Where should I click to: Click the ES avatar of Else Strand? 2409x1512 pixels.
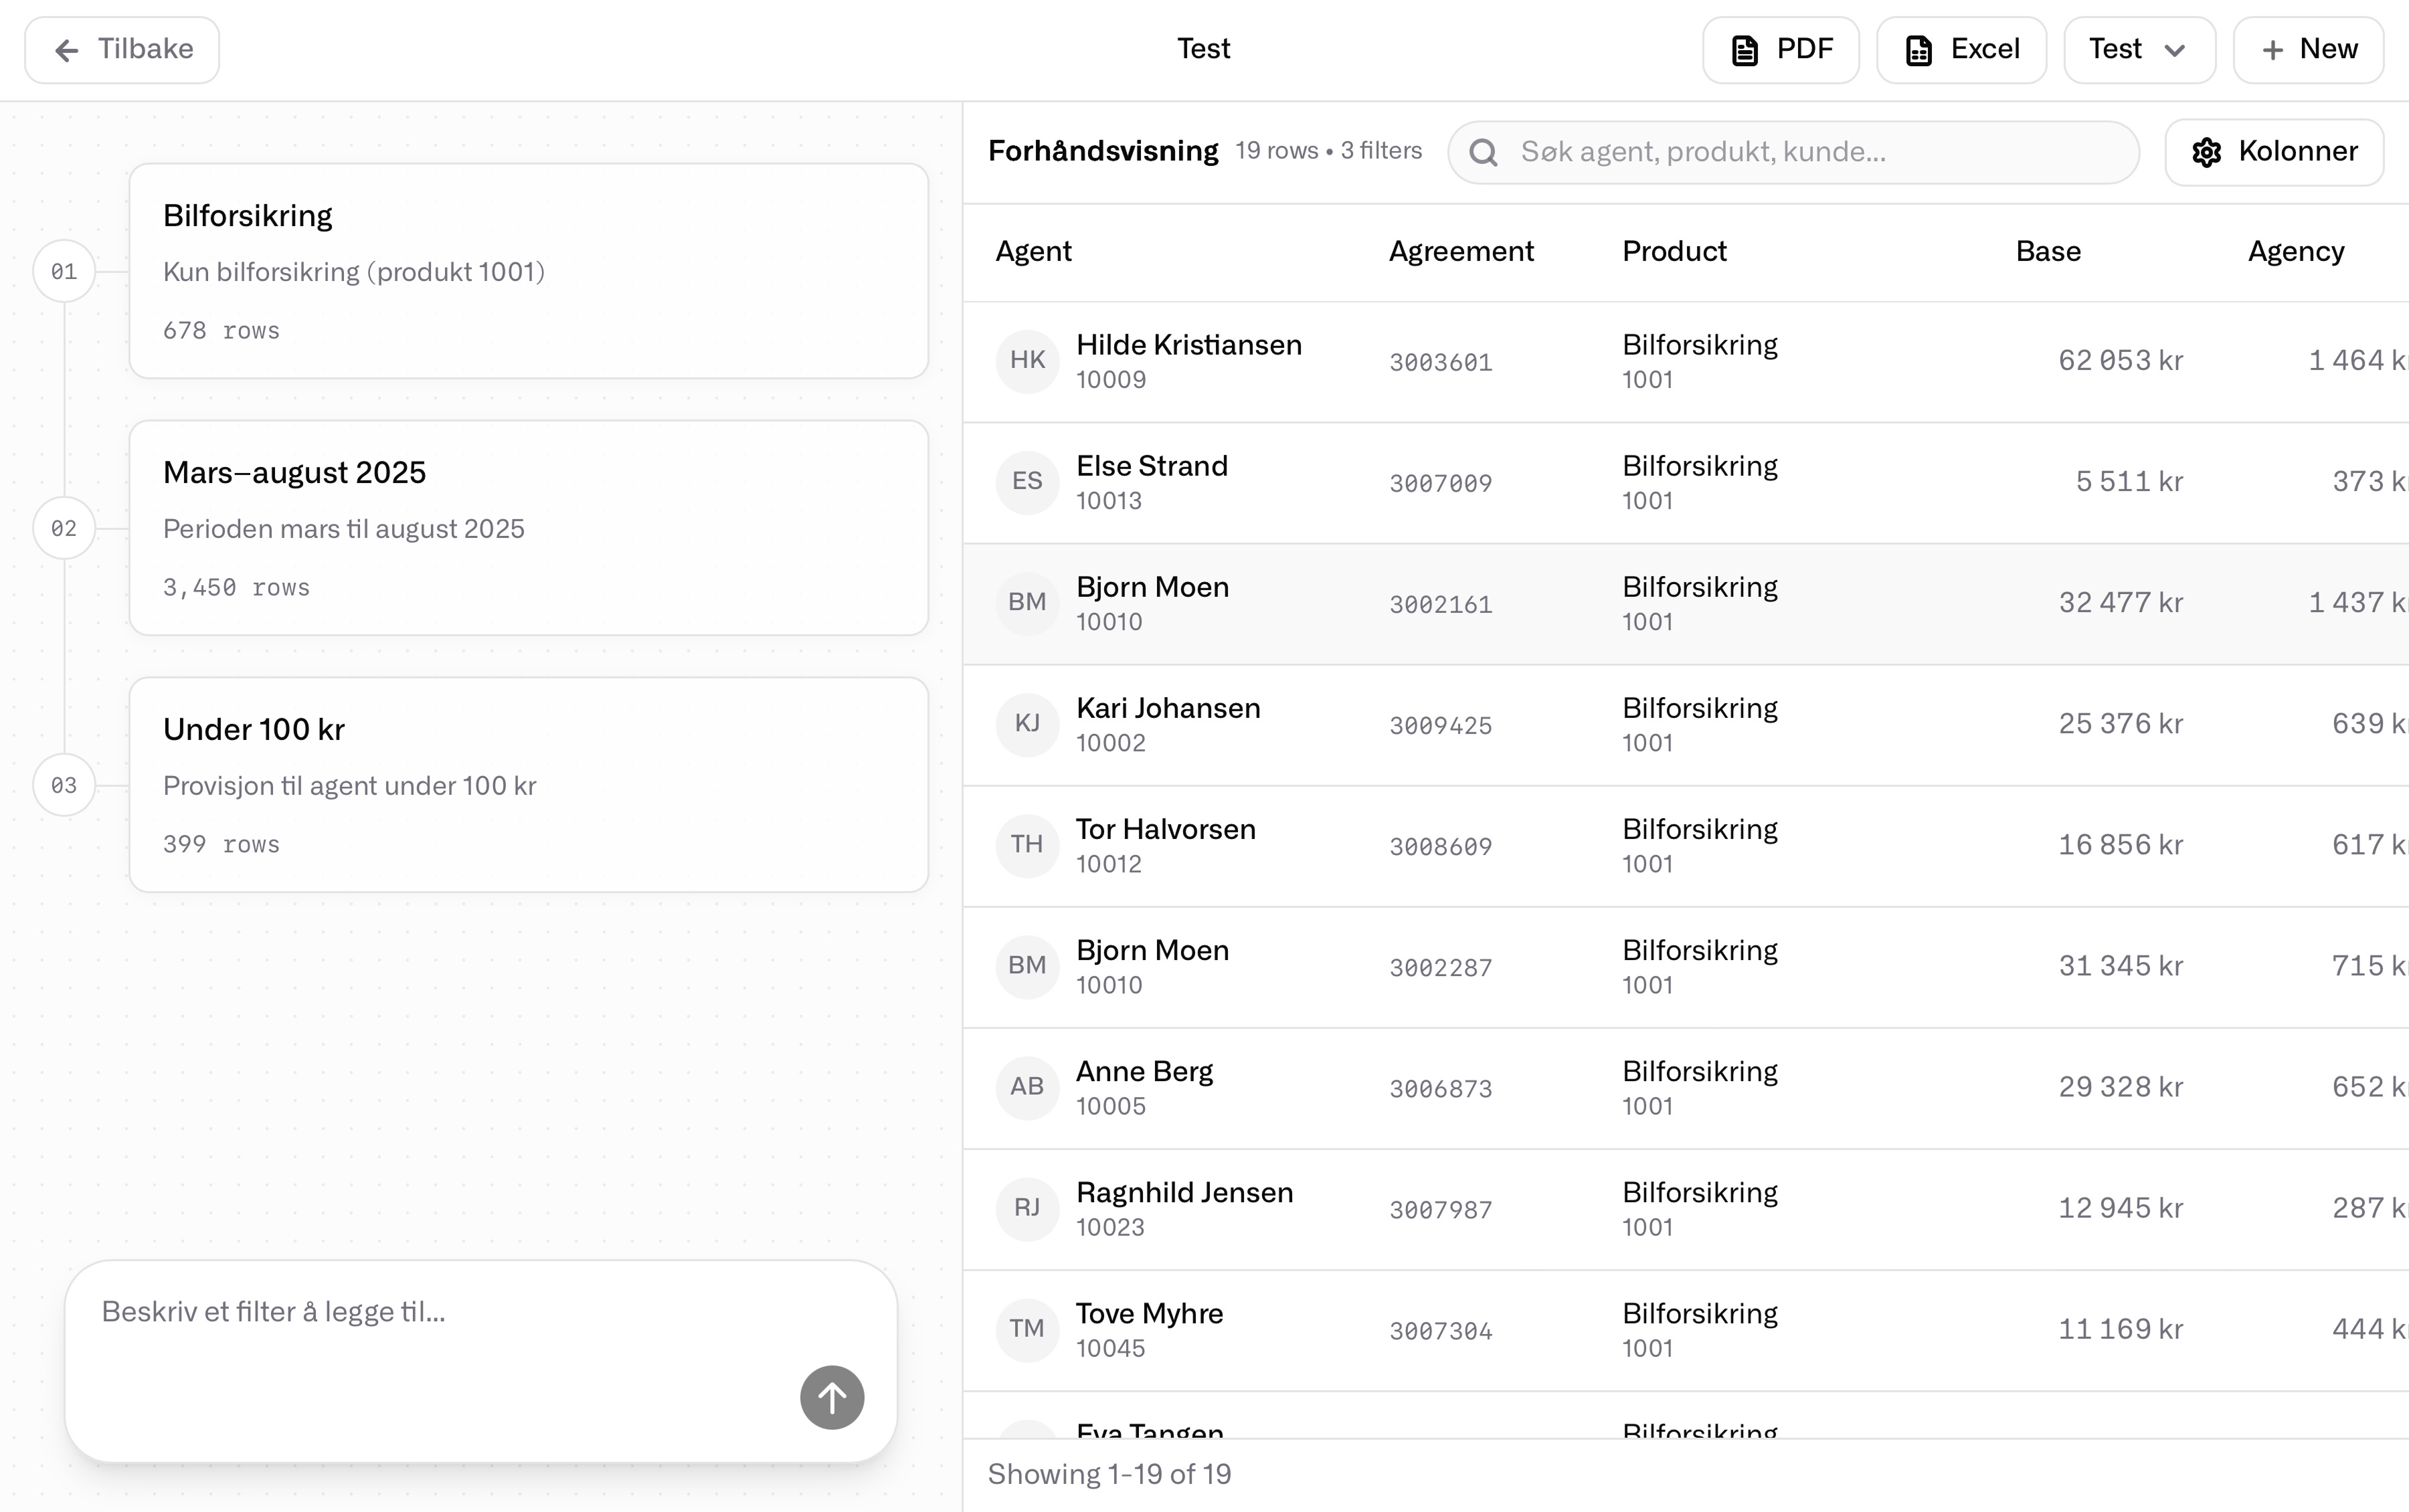(1027, 482)
